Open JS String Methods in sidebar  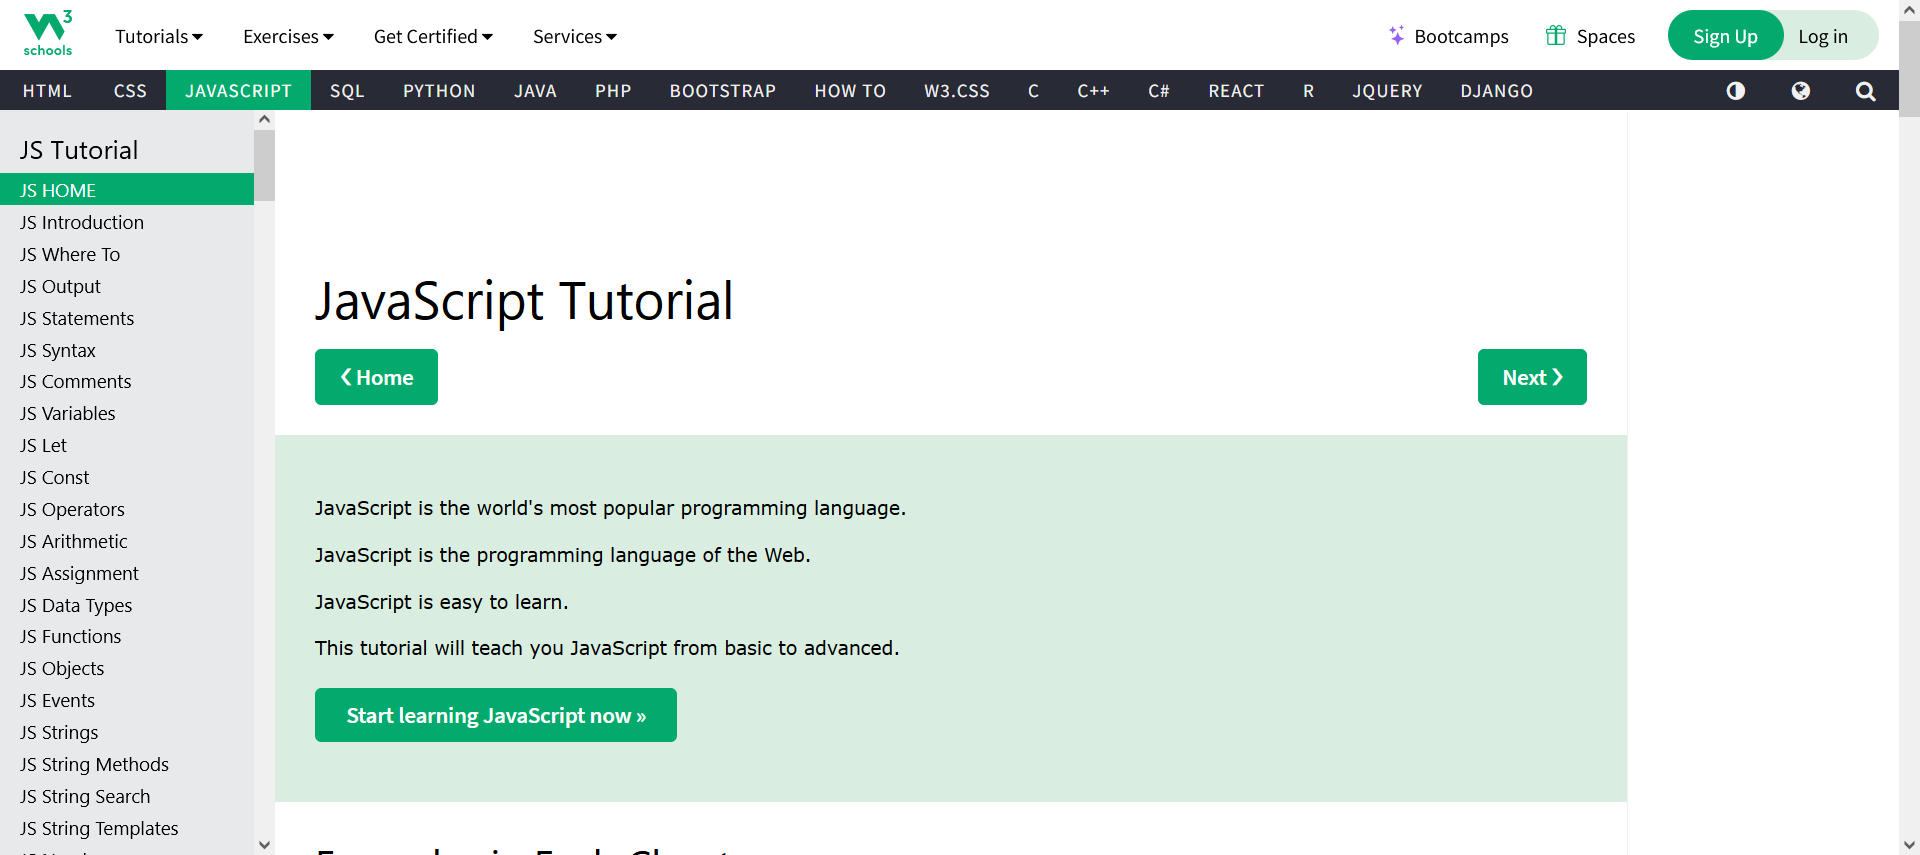[x=127, y=764]
